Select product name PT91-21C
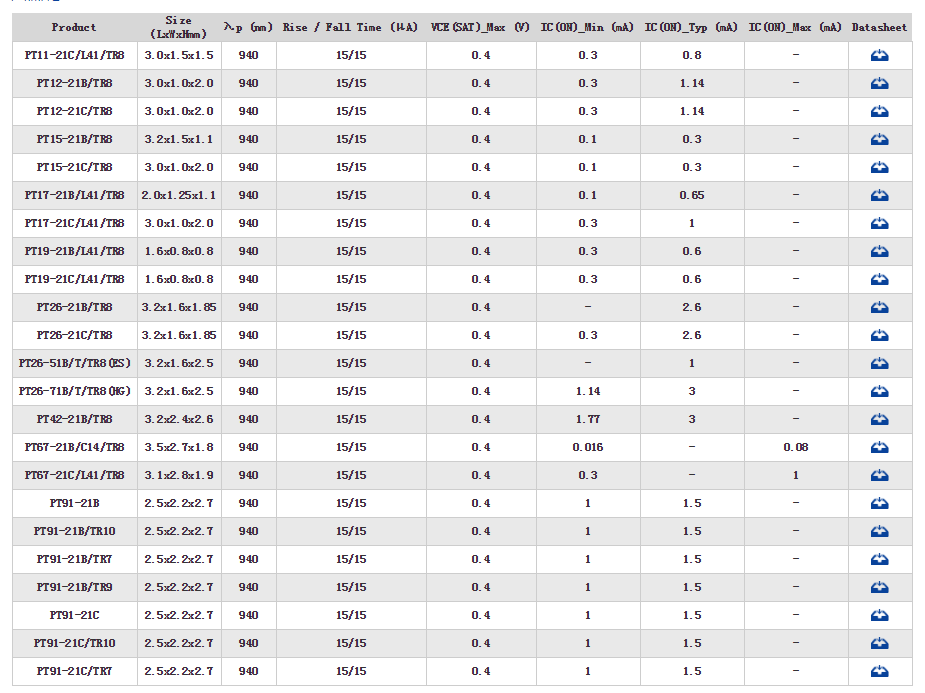Screen dimensions: 925x693 tap(74, 616)
